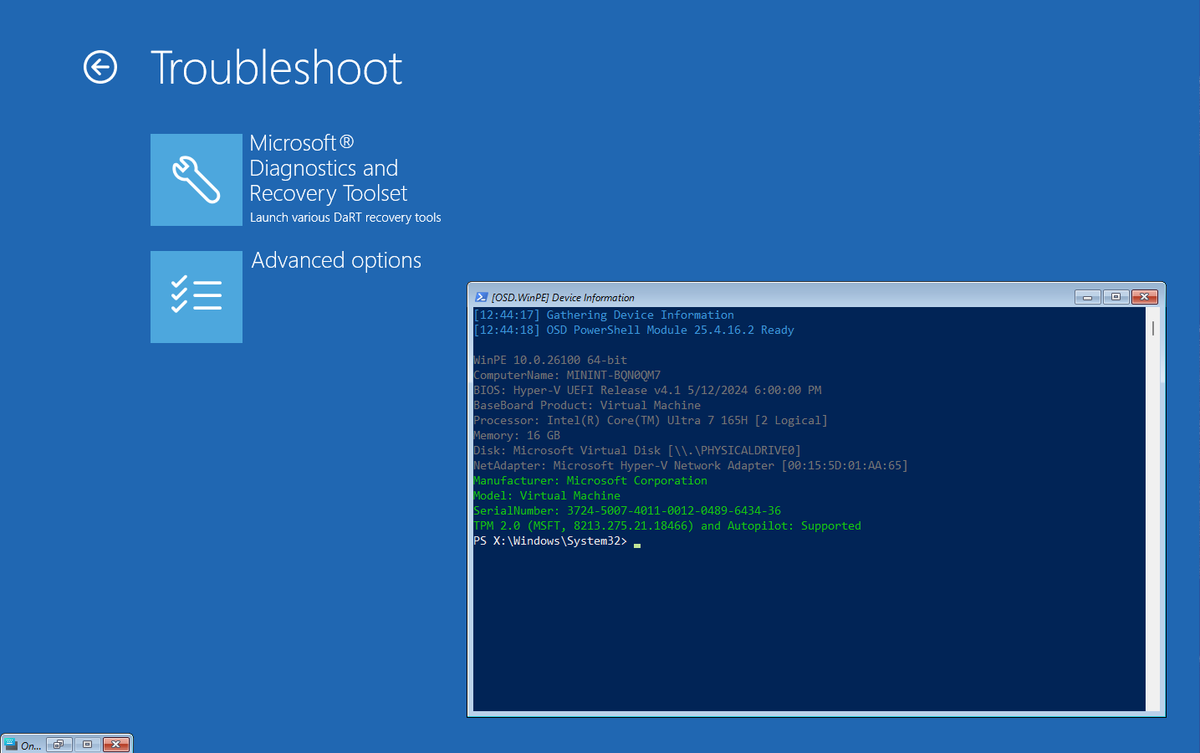This screenshot has height=753, width=1200.
Task: Open the Diagnostics and Recovery Toolset wrench tile
Action: click(x=196, y=179)
